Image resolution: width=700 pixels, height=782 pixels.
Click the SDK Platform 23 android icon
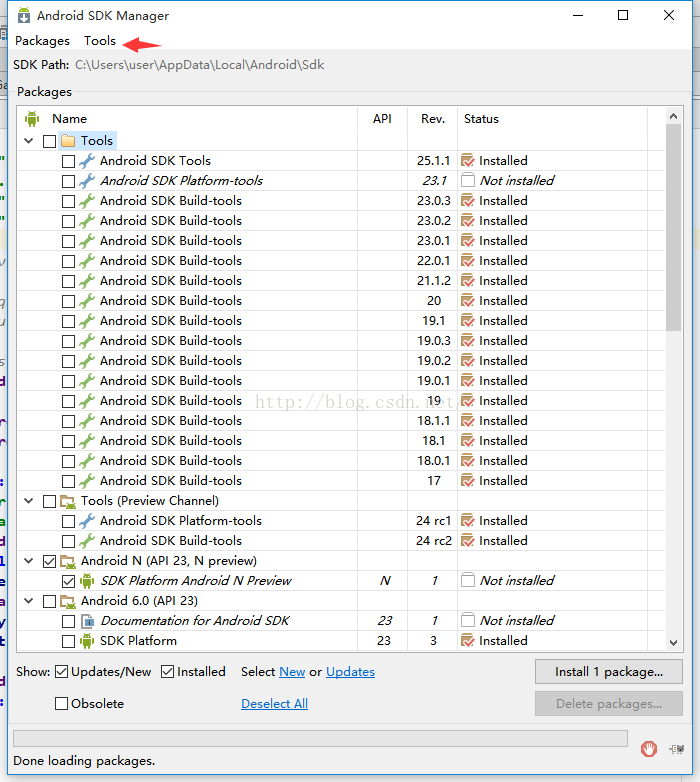tap(87, 641)
